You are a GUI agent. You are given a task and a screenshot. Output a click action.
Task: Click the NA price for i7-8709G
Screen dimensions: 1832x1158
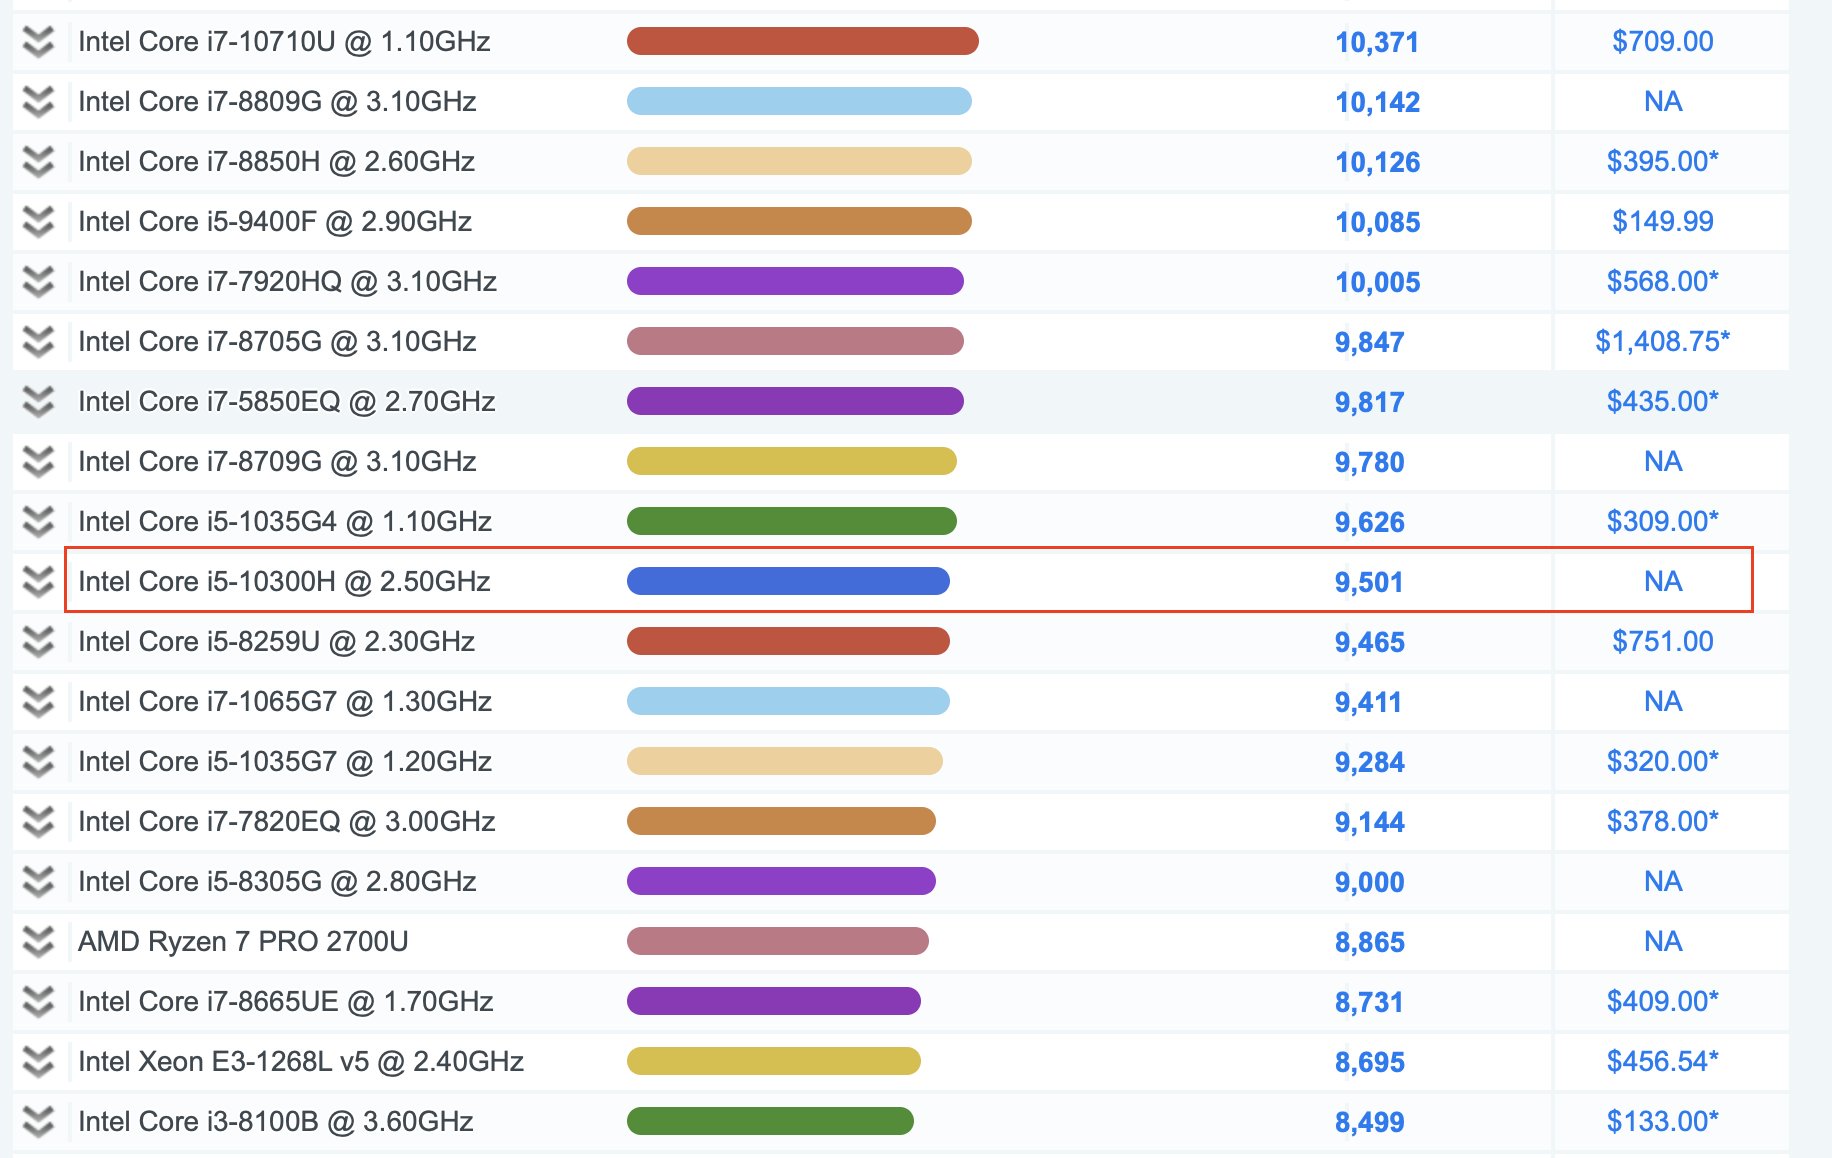tap(1663, 461)
